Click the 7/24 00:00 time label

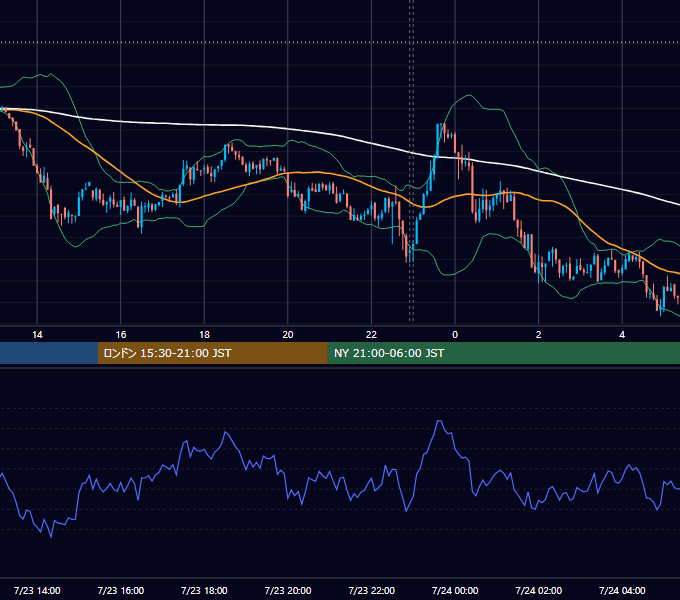pyautogui.click(x=455, y=590)
